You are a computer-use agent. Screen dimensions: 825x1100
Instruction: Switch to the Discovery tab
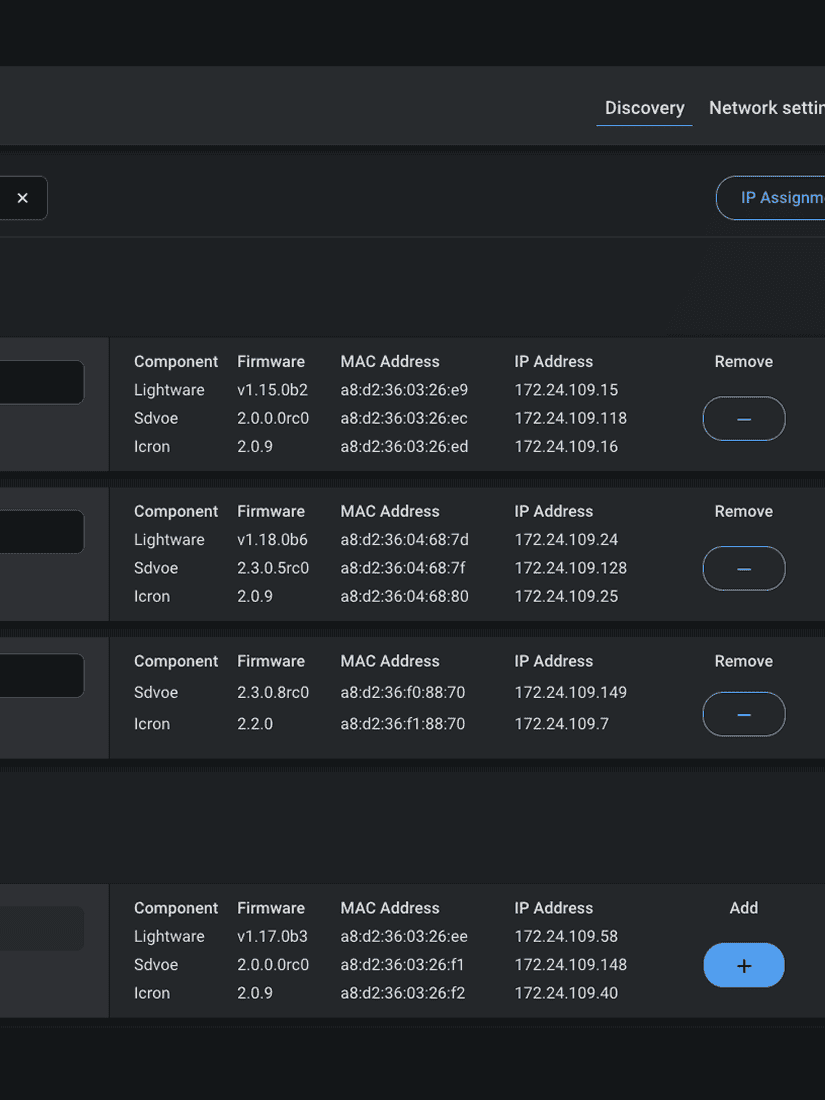644,108
